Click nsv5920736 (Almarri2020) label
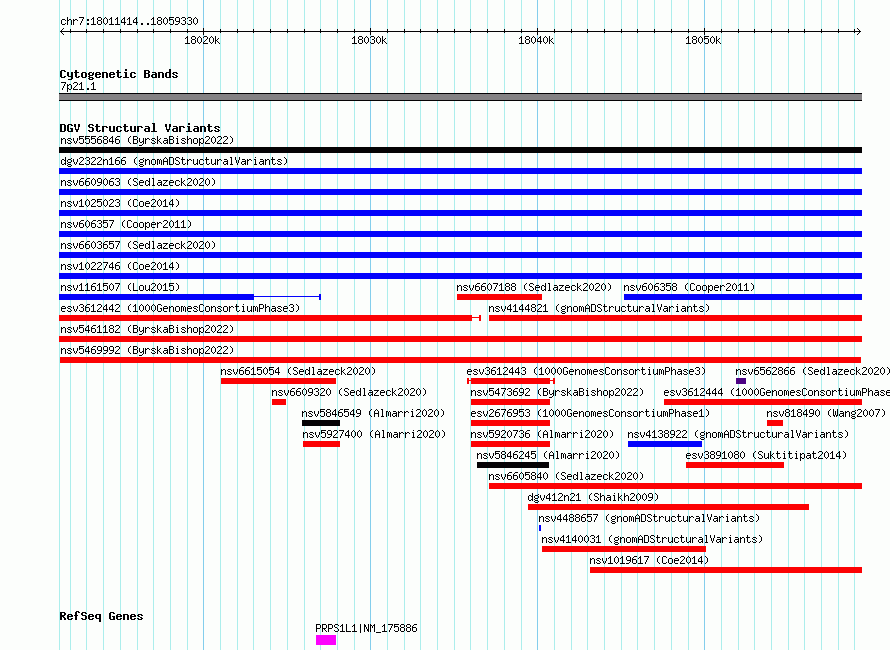The width and height of the screenshot is (890, 650). [543, 434]
